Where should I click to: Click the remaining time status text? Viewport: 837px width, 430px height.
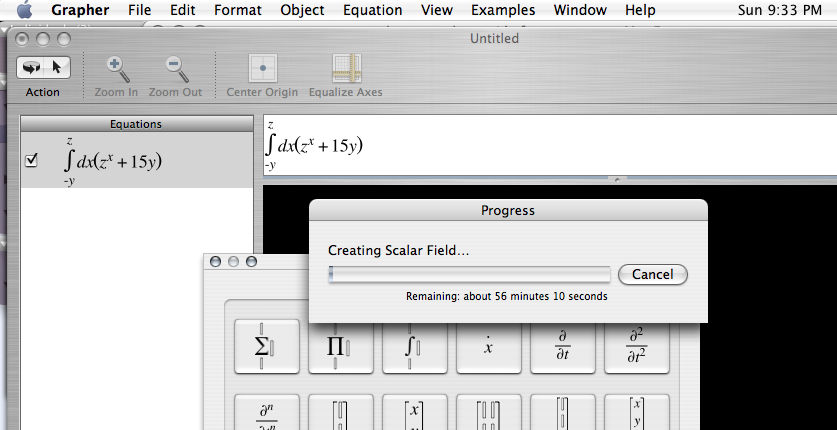click(x=507, y=296)
